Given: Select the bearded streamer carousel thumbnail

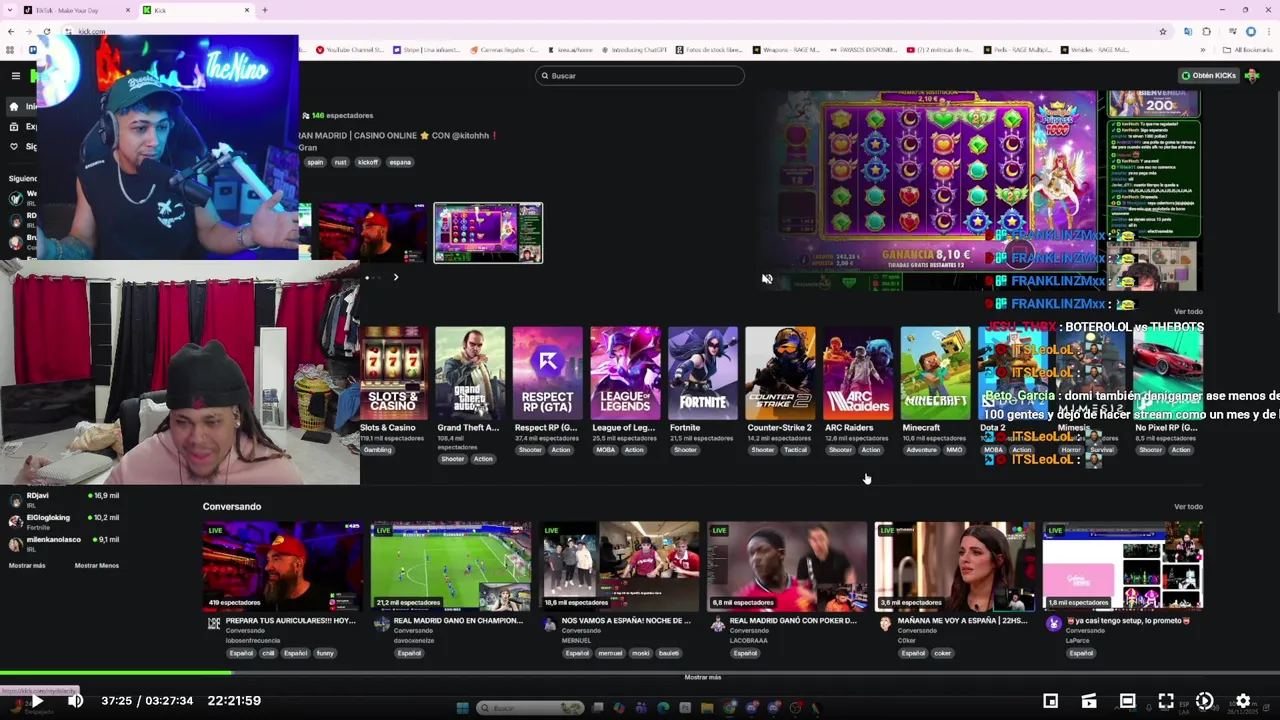Looking at the screenshot, I should pyautogui.click(x=372, y=233).
